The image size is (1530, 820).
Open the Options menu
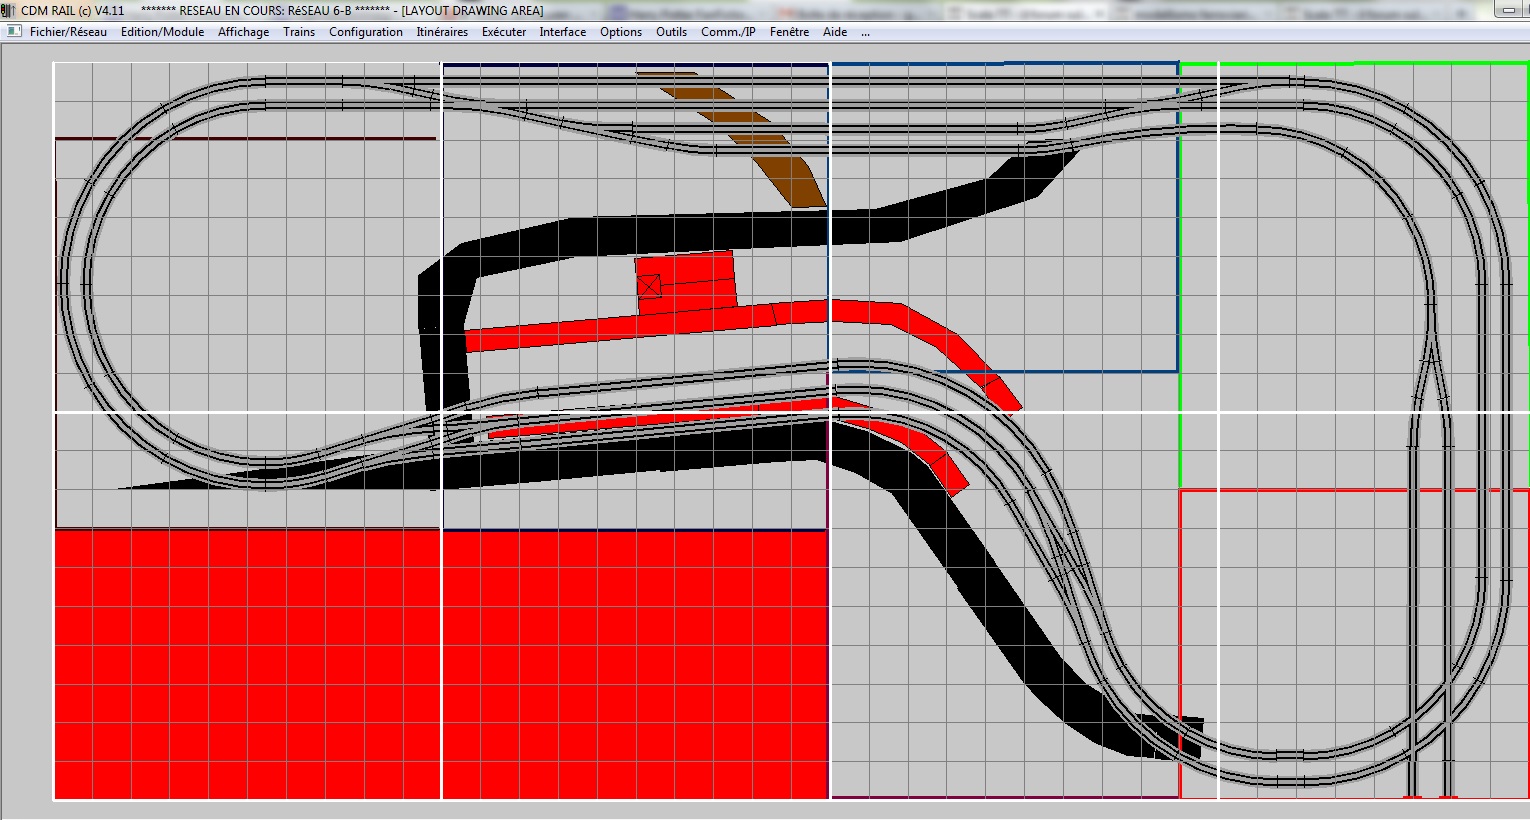621,32
